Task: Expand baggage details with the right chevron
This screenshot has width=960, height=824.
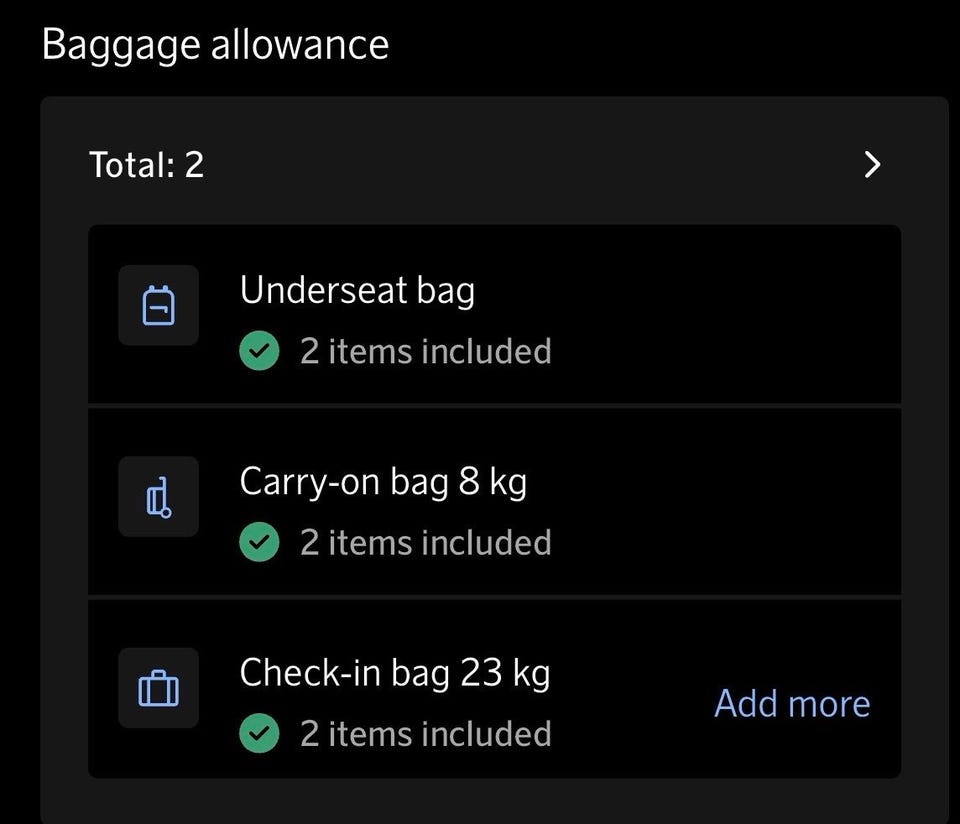Action: point(872,164)
